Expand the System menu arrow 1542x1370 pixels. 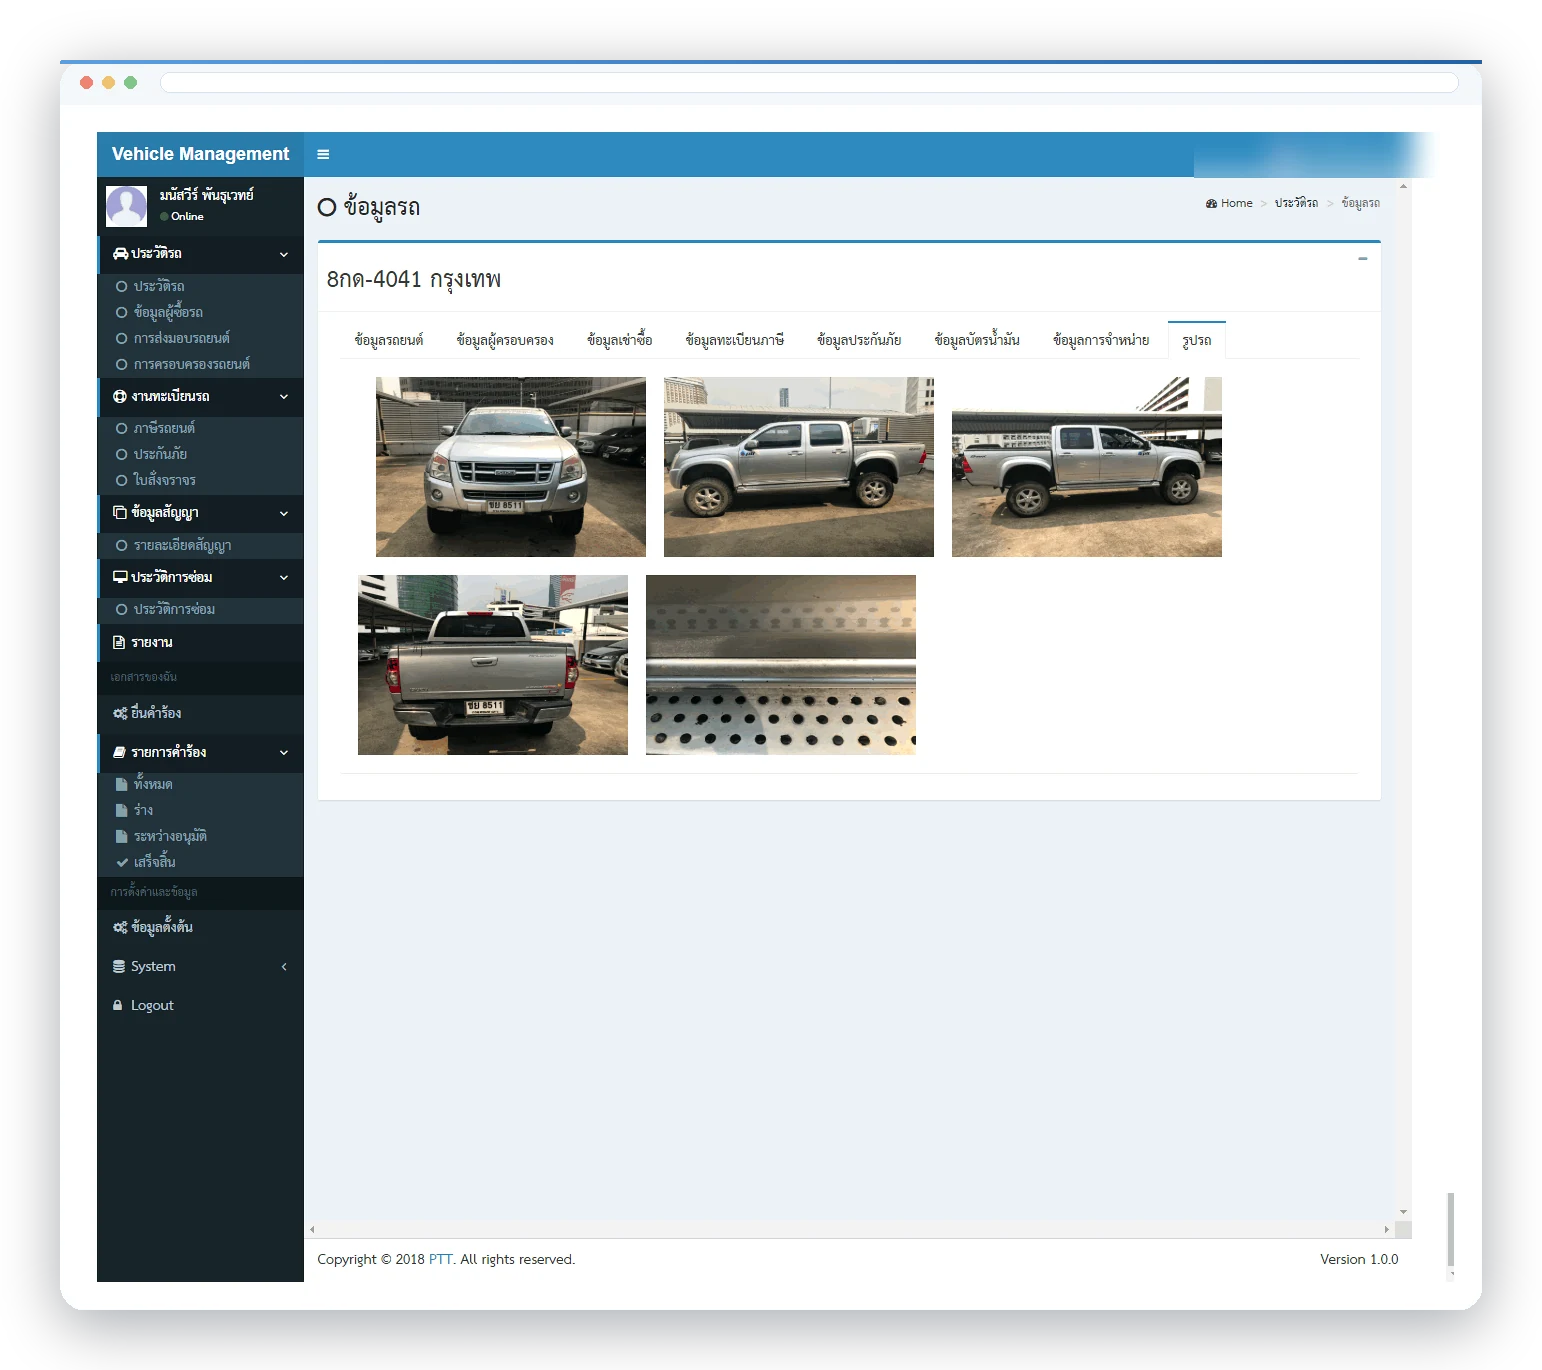click(284, 967)
